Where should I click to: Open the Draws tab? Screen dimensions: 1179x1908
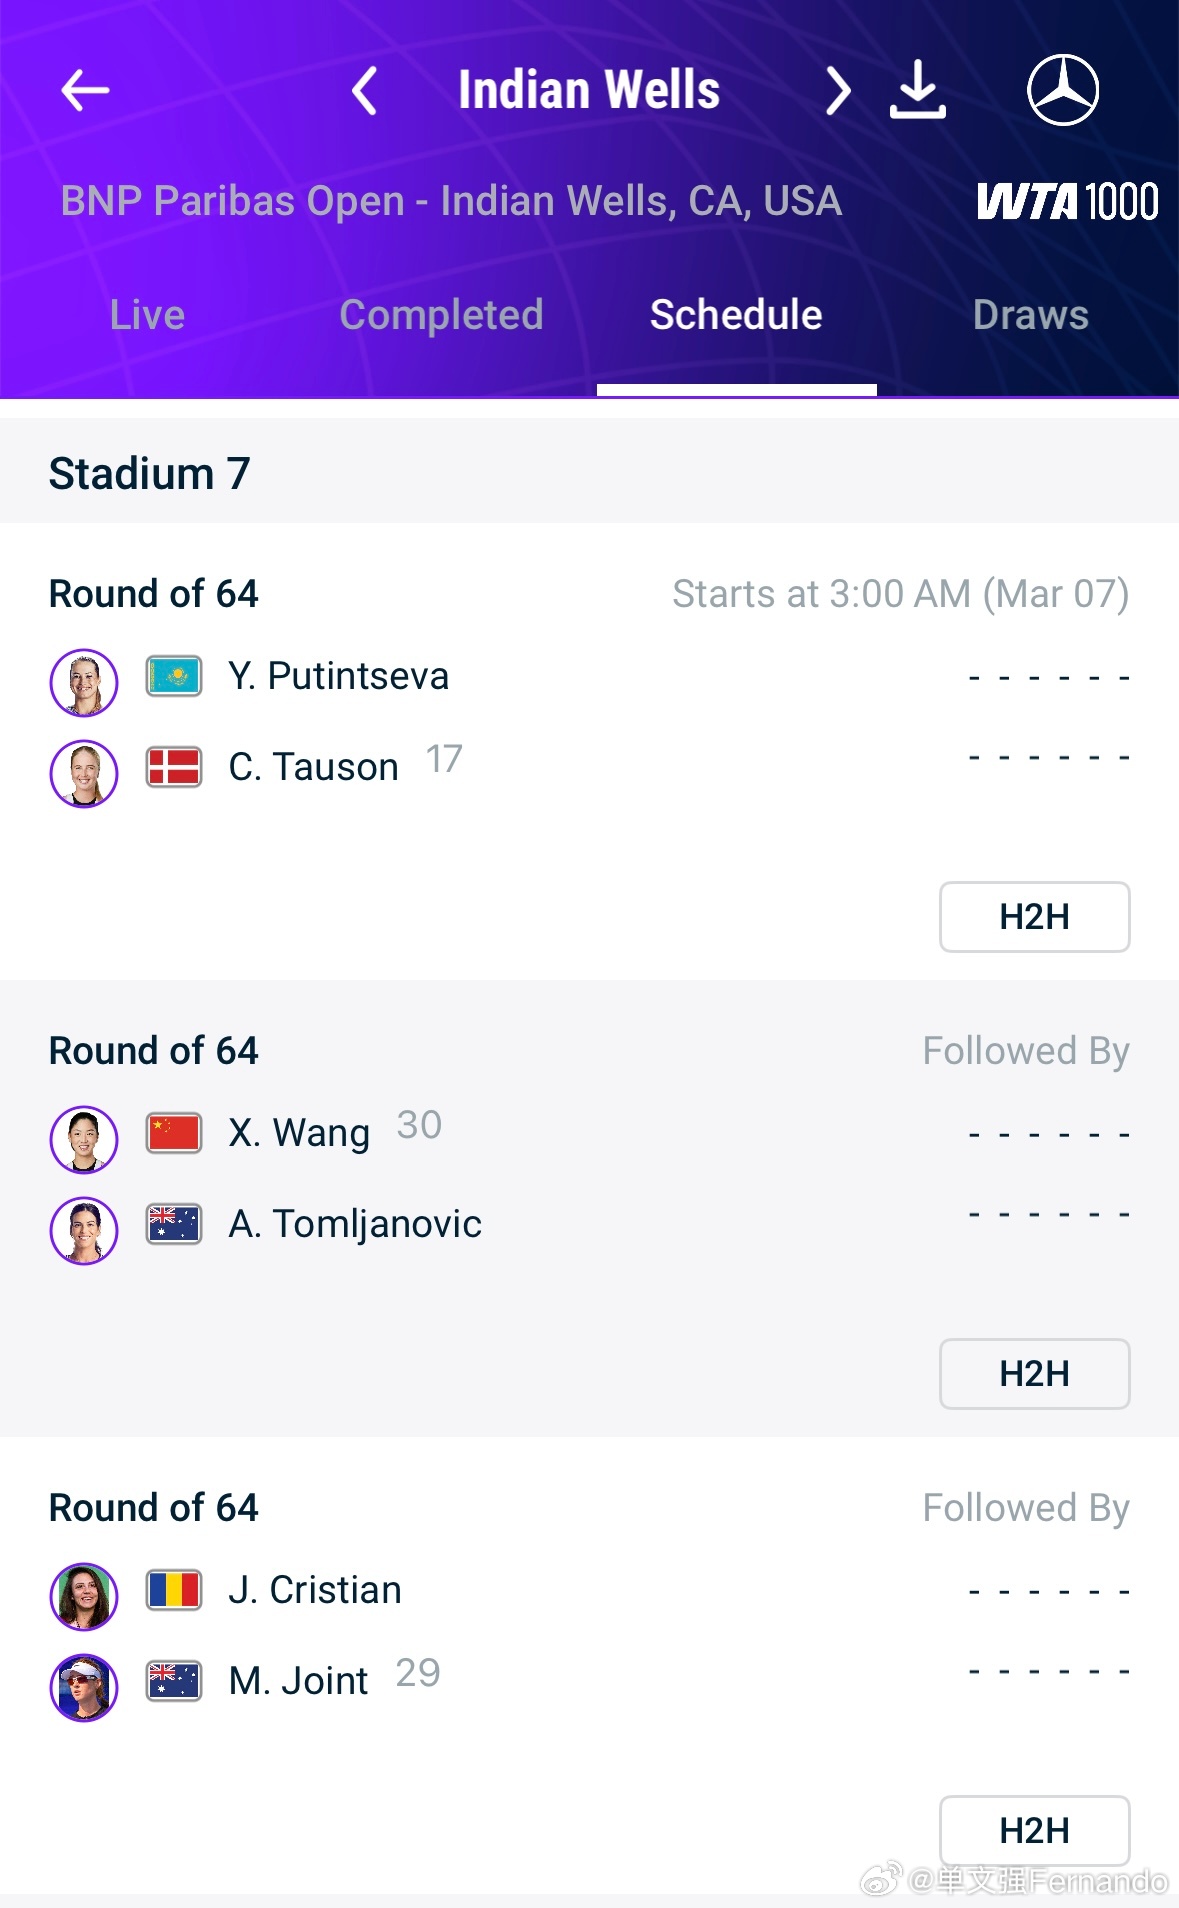tap(1030, 315)
